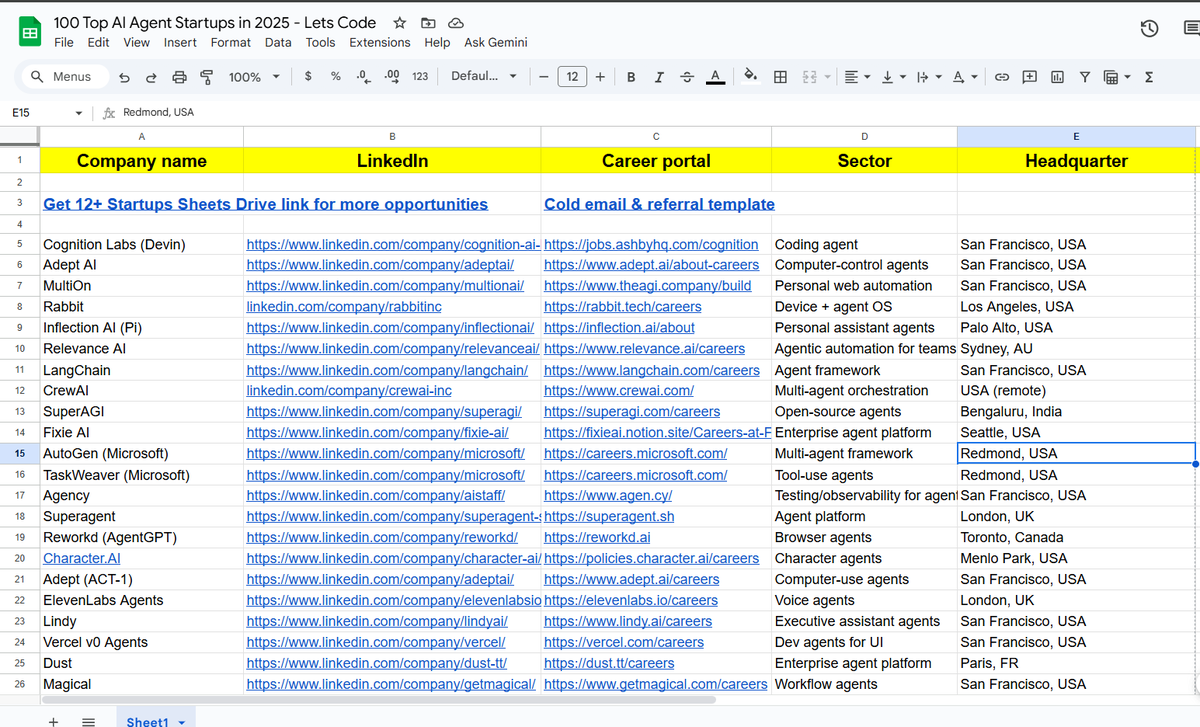Open the 123 number format menu
This screenshot has width=1200, height=727.
(420, 76)
